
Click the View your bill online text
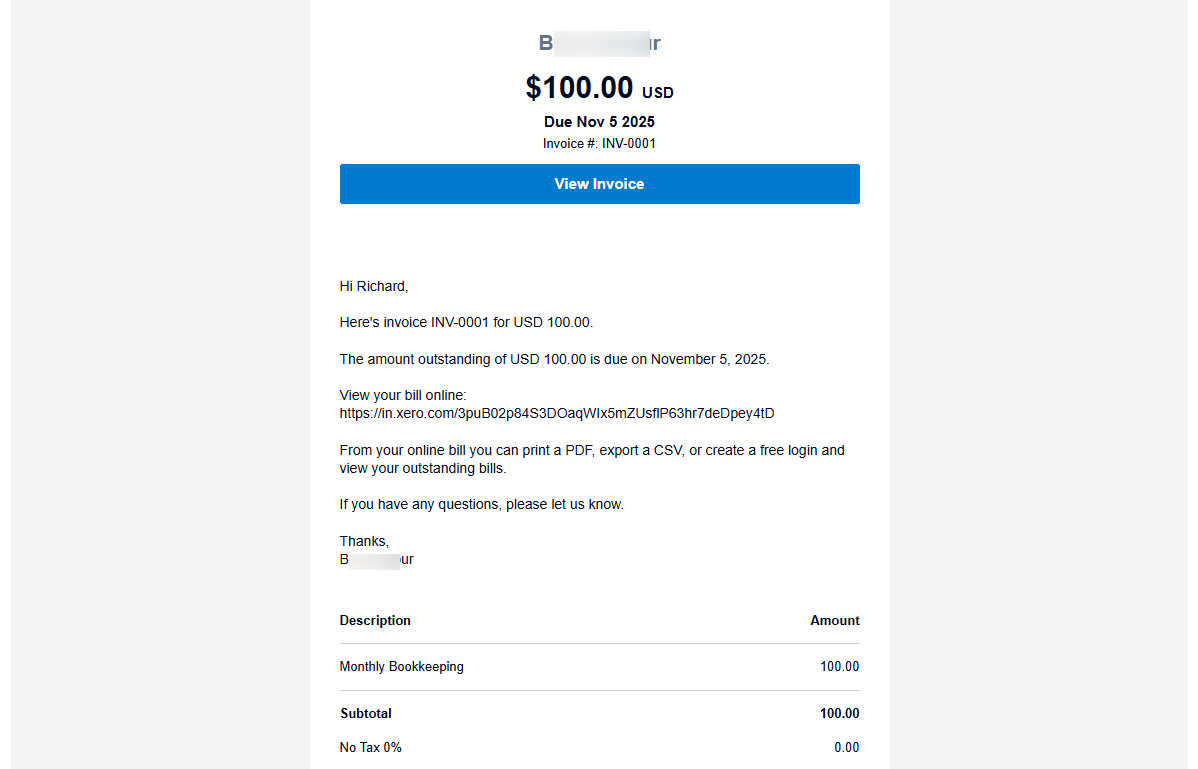[x=402, y=395]
